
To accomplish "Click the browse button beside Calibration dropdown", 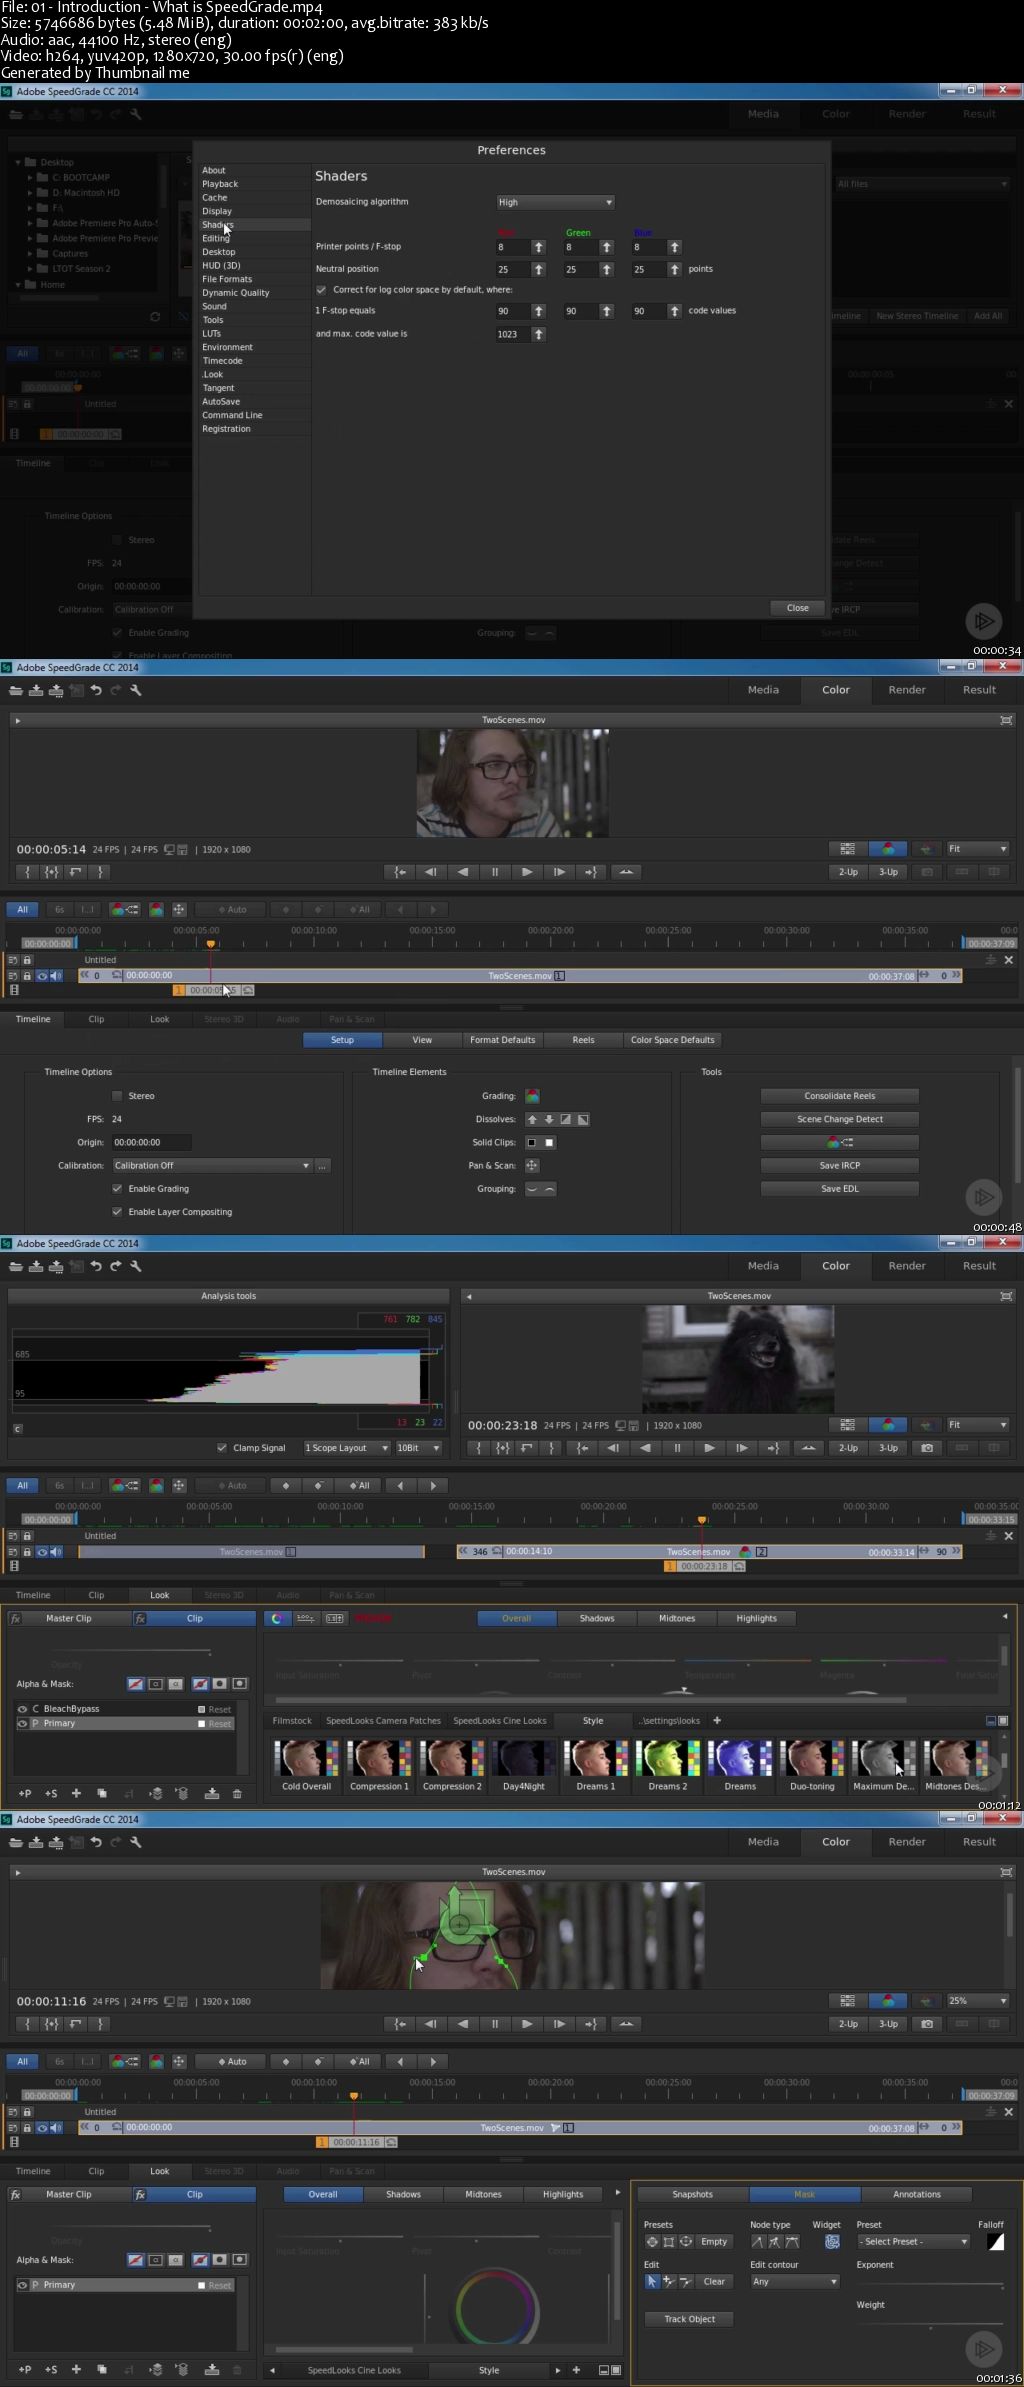I will pyautogui.click(x=322, y=1166).
